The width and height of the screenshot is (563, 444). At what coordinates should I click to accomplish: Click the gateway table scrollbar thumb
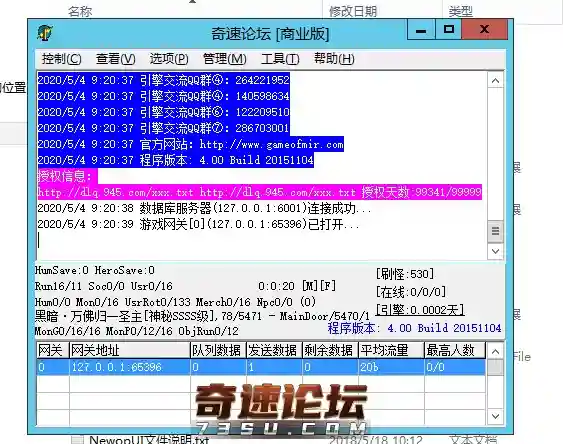pyautogui.click(x=495, y=367)
